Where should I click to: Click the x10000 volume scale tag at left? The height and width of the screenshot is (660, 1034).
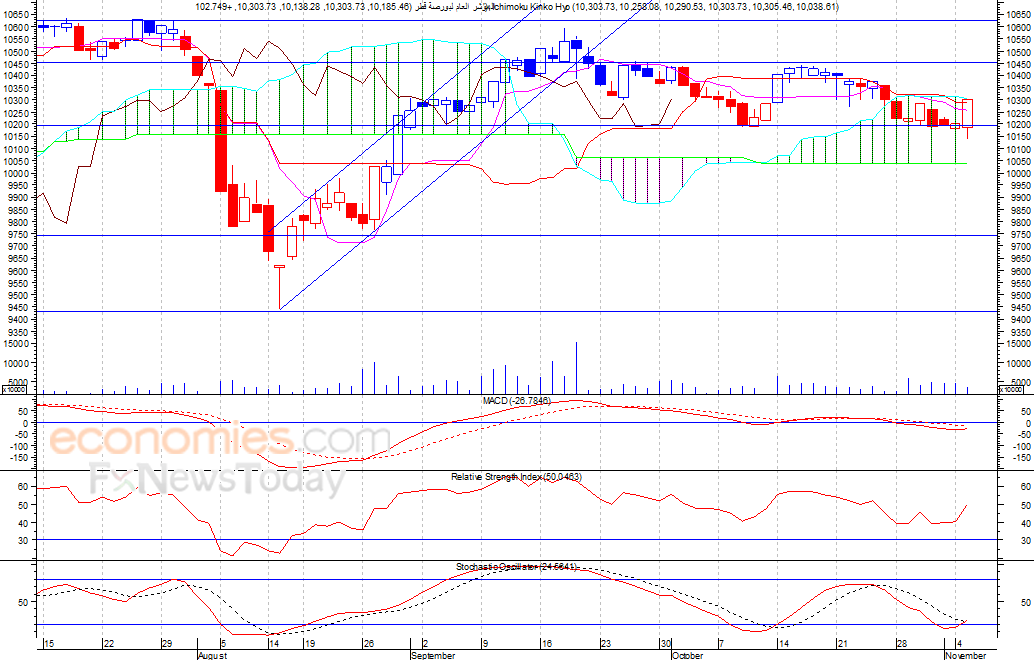pos(13,390)
